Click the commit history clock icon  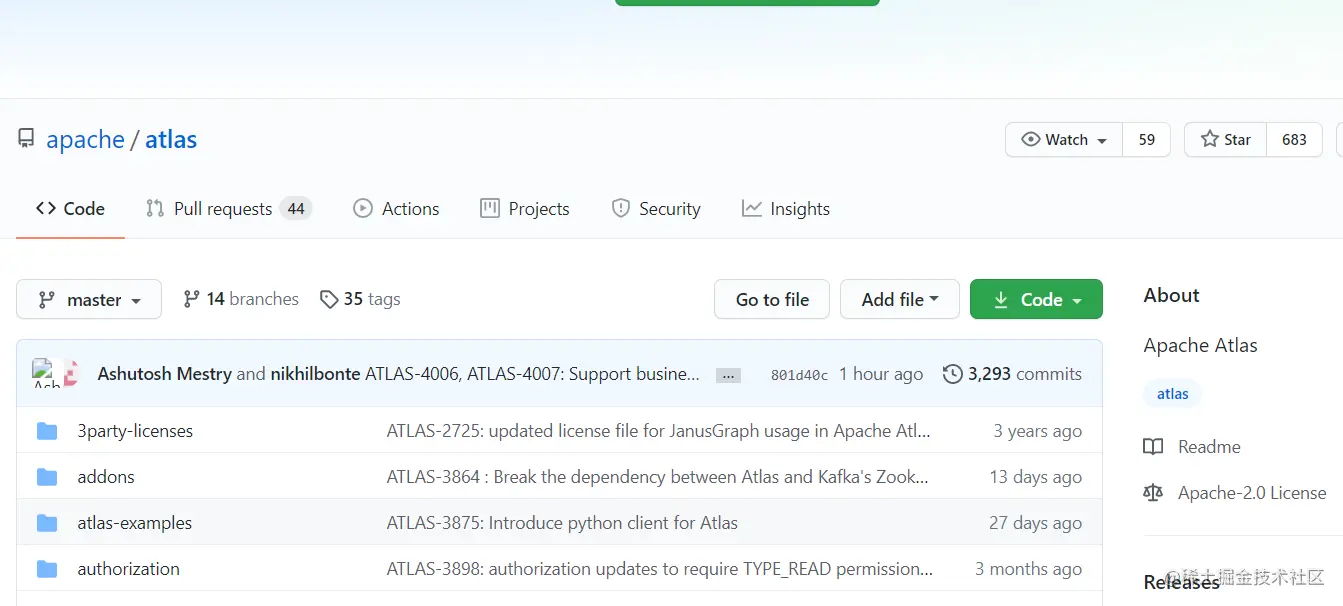click(x=953, y=374)
